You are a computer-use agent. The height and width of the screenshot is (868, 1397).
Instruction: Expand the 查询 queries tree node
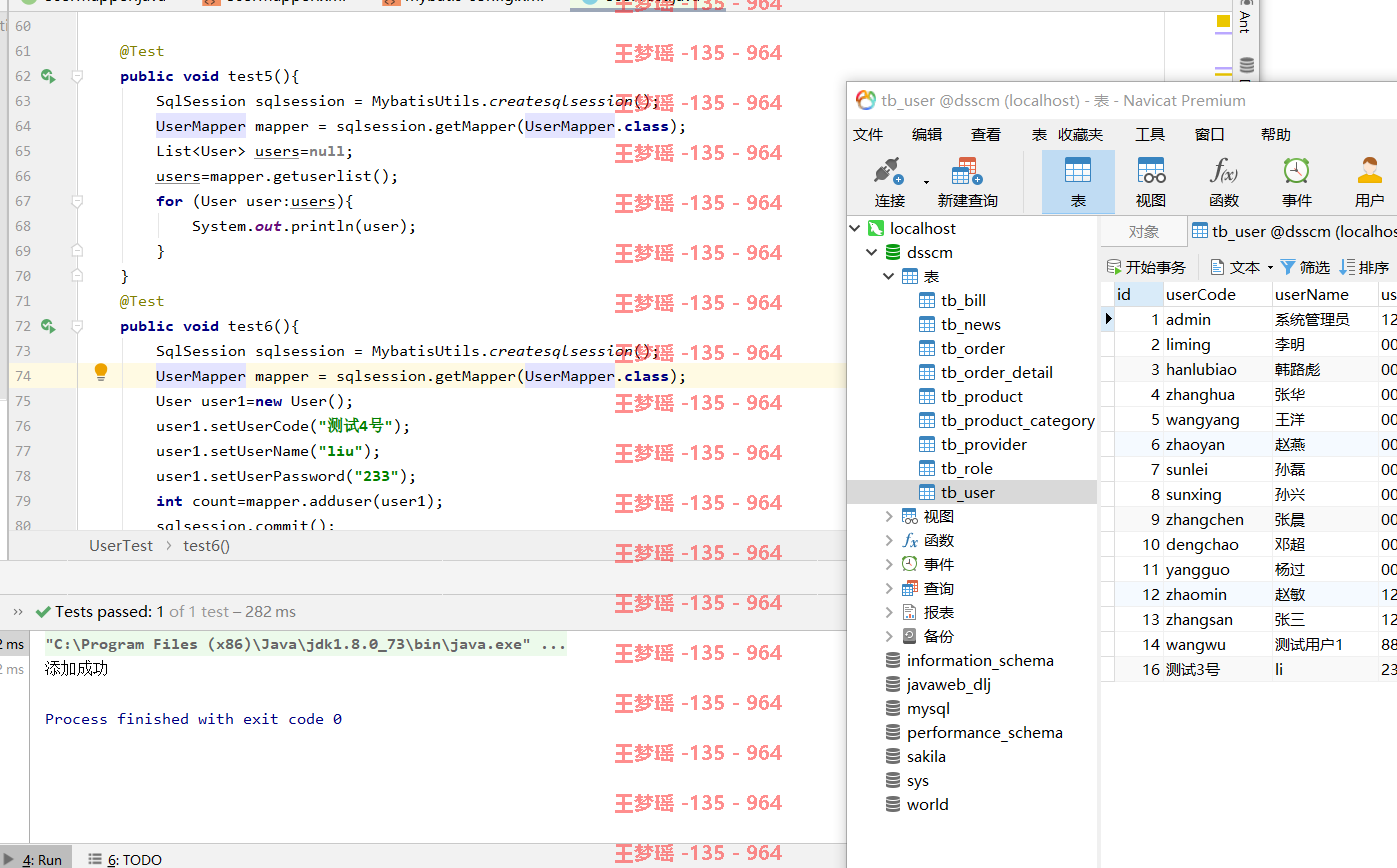pos(889,588)
